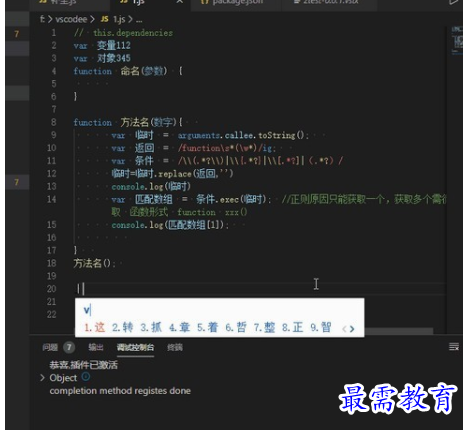Switch to the package.json editor tab
Screen dimensions: 463x430
click(x=236, y=3)
